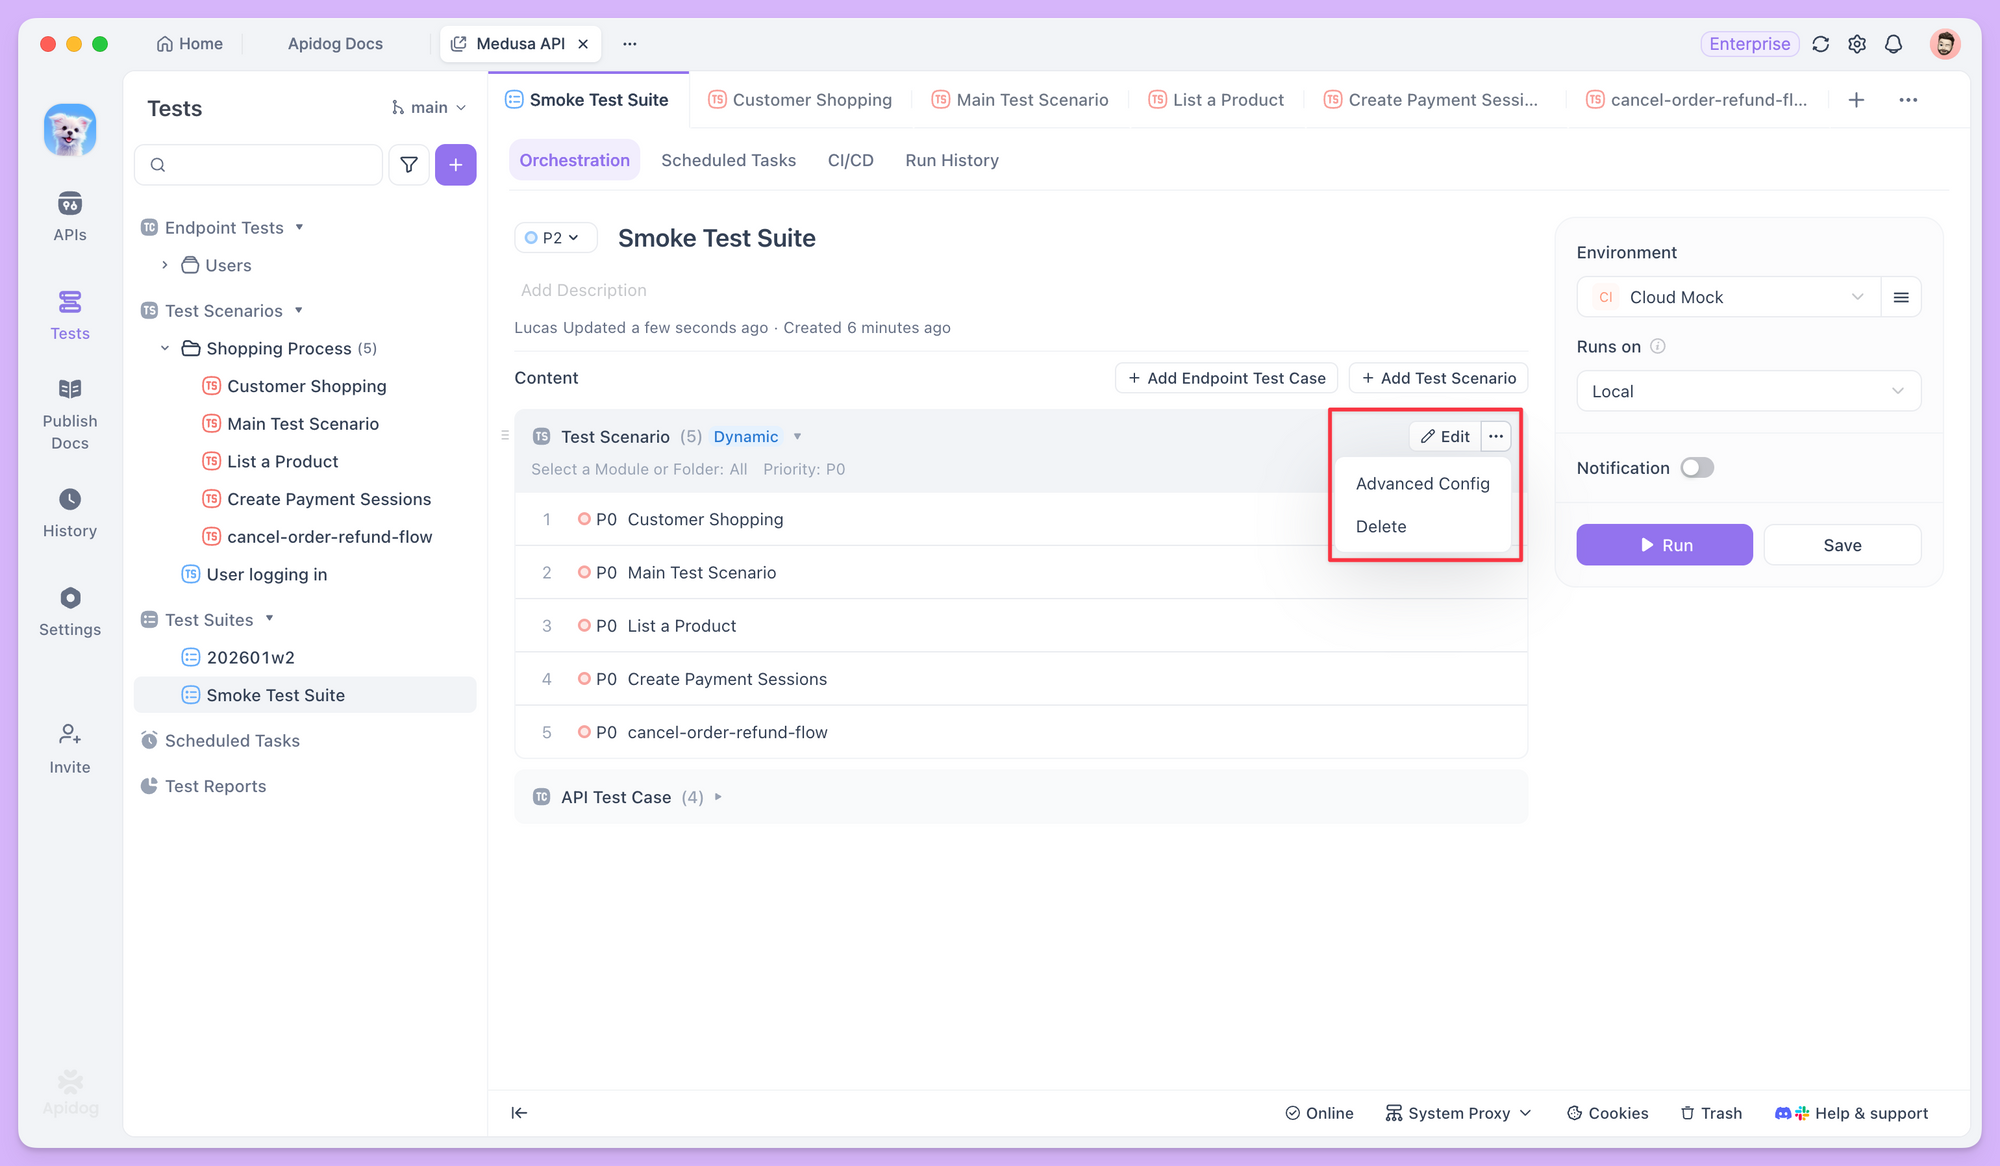Open the APIs sidebar panel

(69, 213)
